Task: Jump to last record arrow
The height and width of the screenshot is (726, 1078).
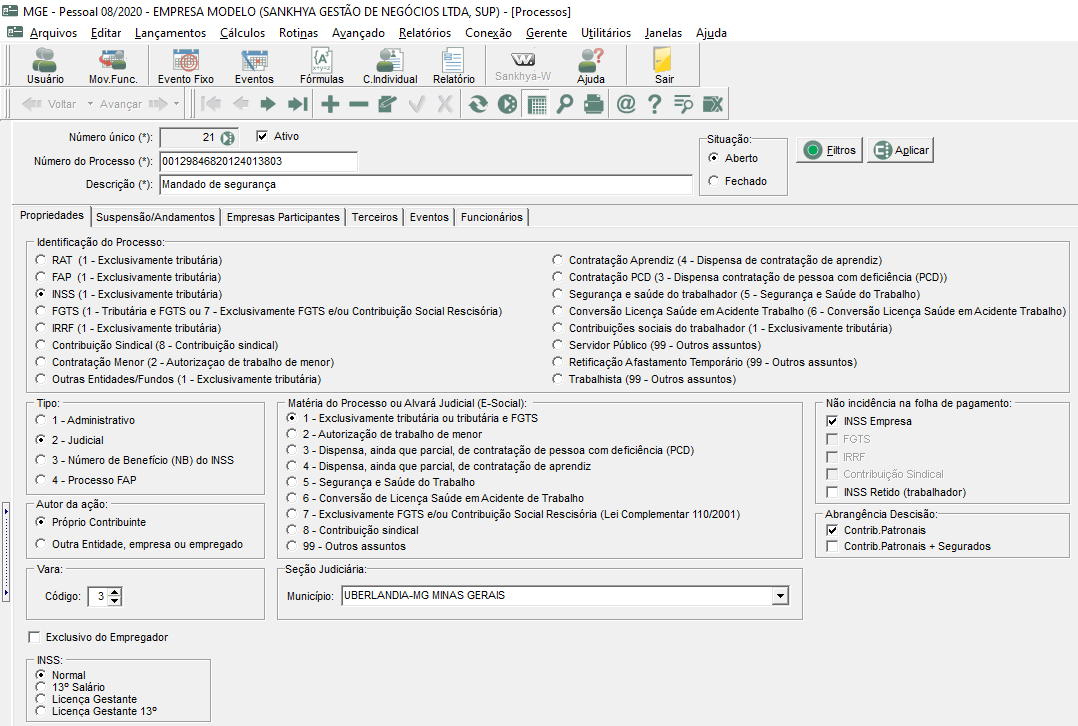Action: [x=298, y=104]
